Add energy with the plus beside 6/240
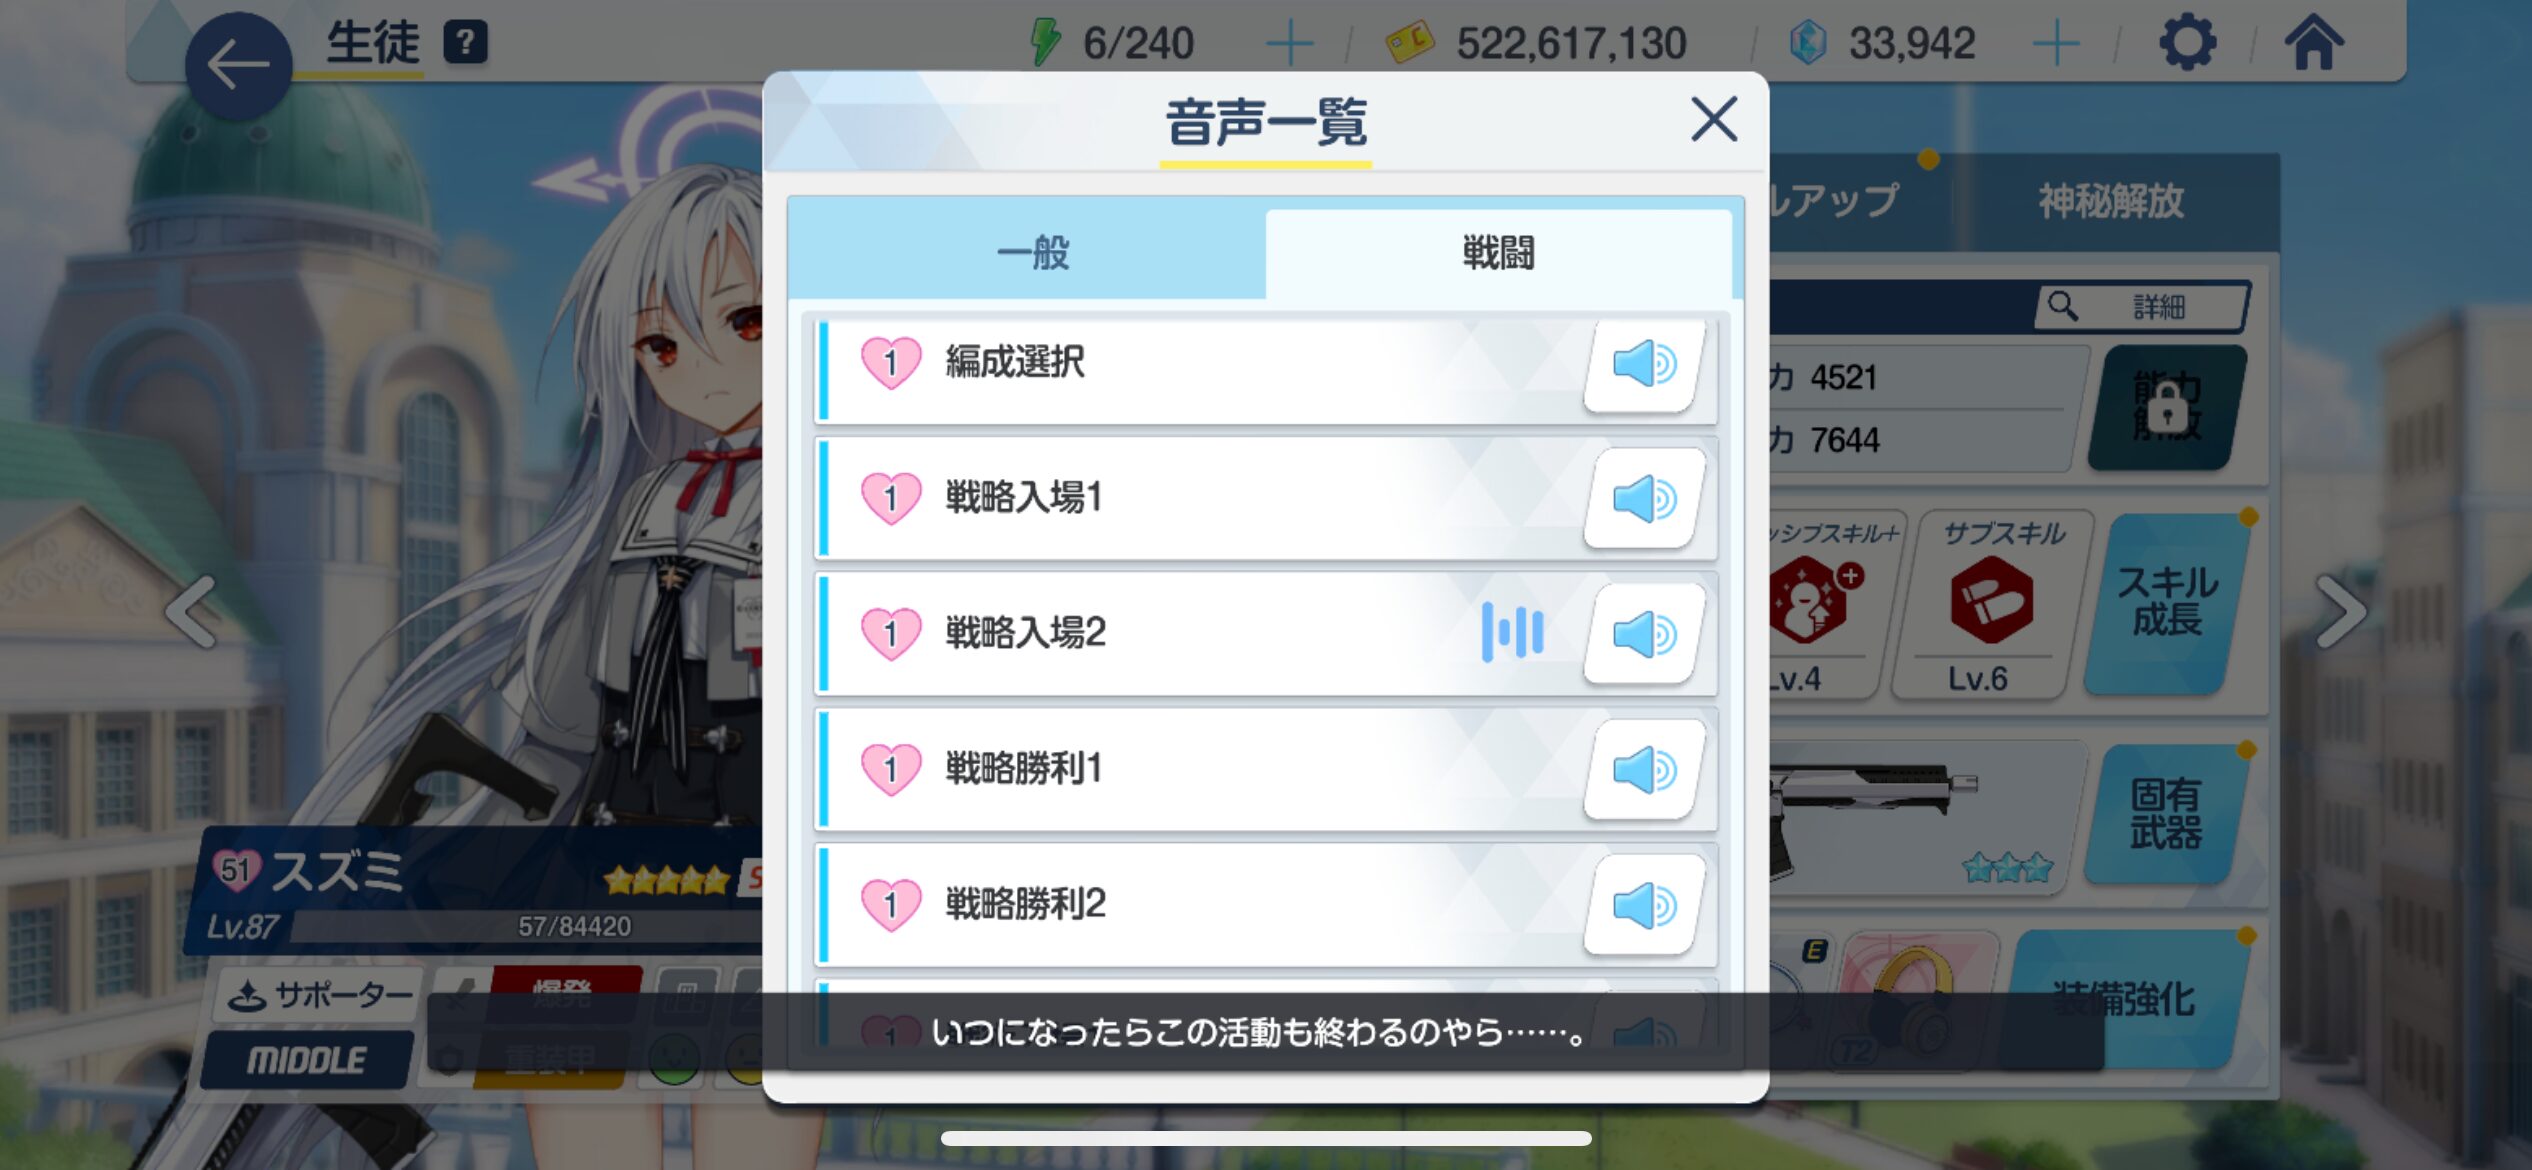 tap(1289, 44)
